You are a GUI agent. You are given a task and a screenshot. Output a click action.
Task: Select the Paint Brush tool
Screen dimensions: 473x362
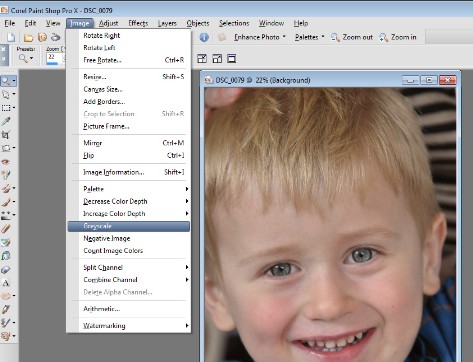tap(6, 202)
